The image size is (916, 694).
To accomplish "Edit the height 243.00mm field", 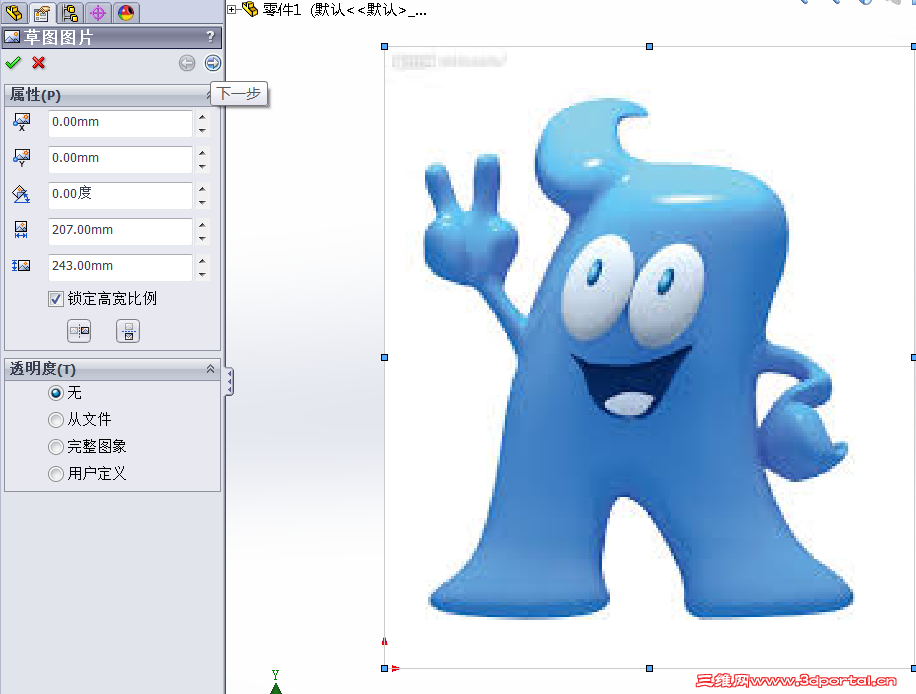I will 120,267.
